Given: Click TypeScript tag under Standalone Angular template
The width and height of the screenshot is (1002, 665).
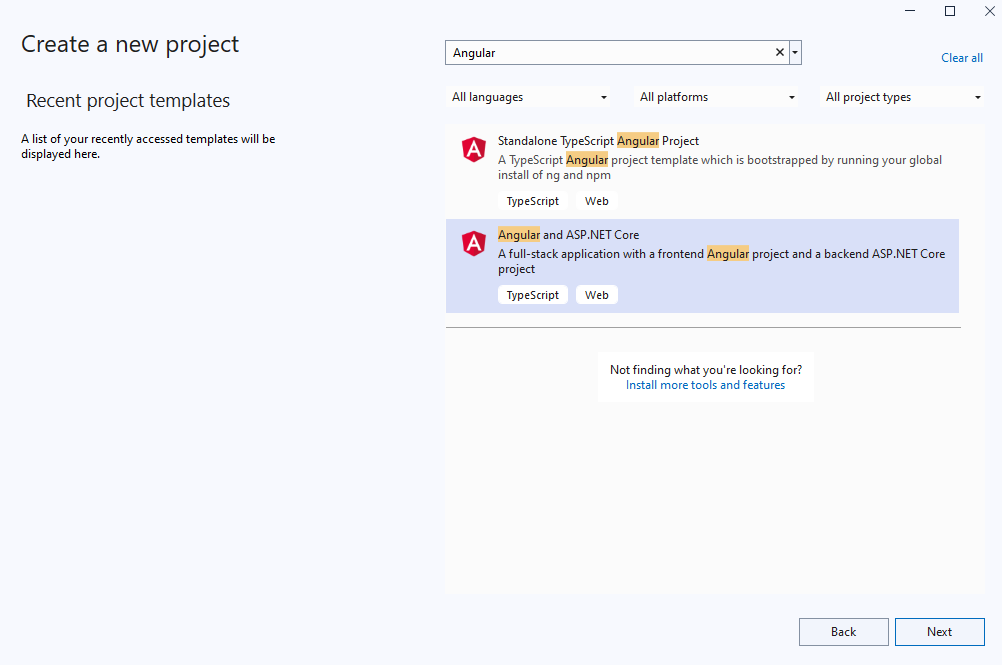Looking at the screenshot, I should [x=532, y=201].
